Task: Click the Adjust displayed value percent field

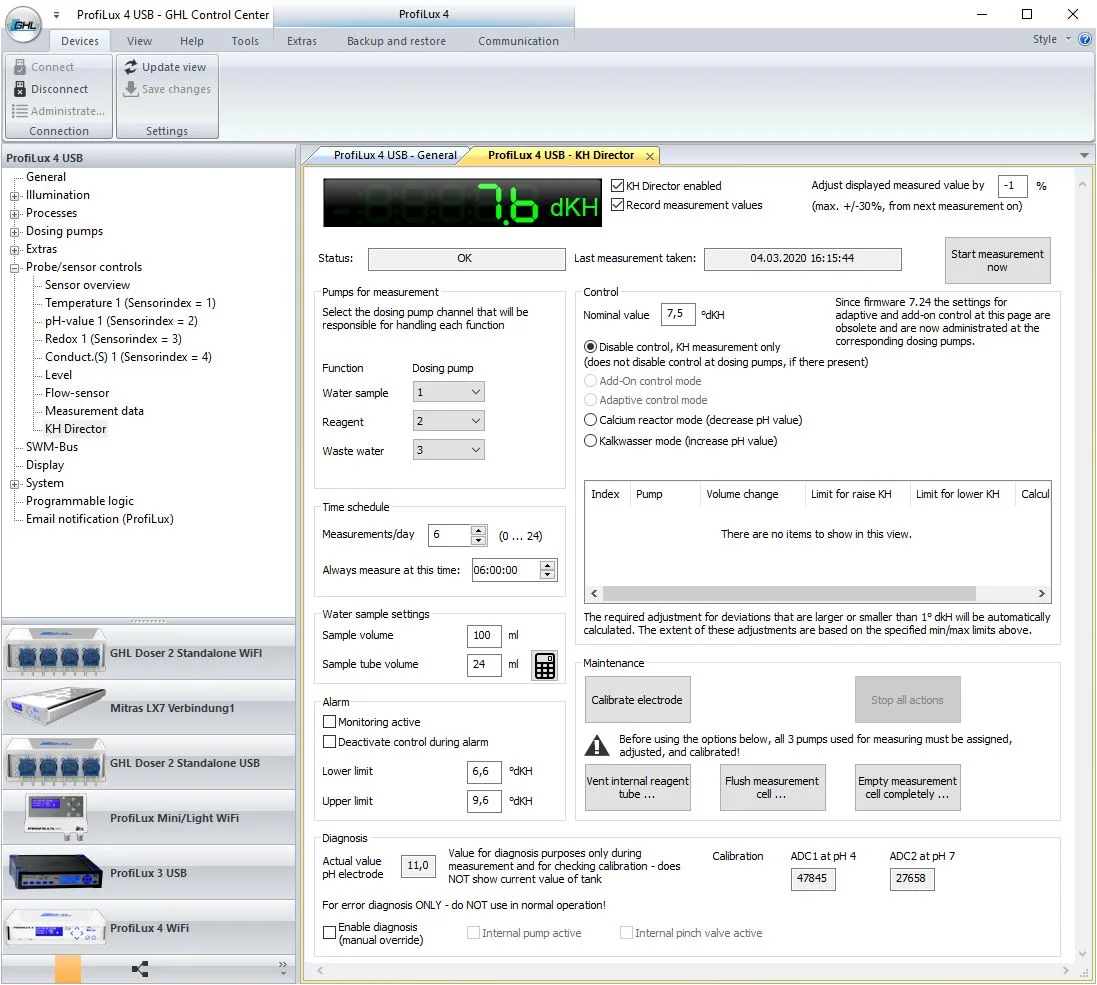Action: pyautogui.click(x=1012, y=186)
